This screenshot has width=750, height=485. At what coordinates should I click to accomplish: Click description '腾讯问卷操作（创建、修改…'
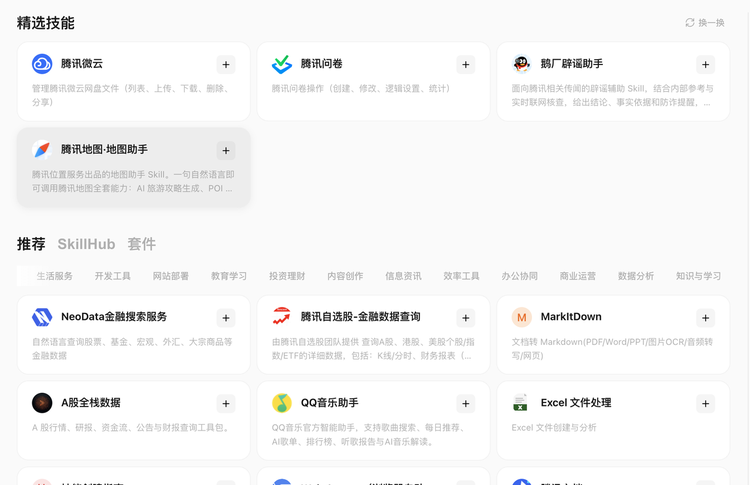(x=361, y=88)
